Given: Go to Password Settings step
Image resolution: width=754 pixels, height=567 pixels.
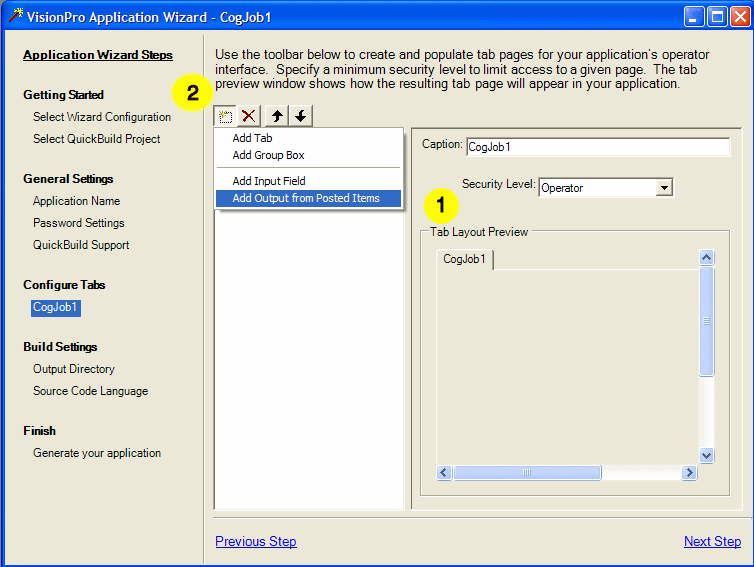Looking at the screenshot, I should point(79,223).
